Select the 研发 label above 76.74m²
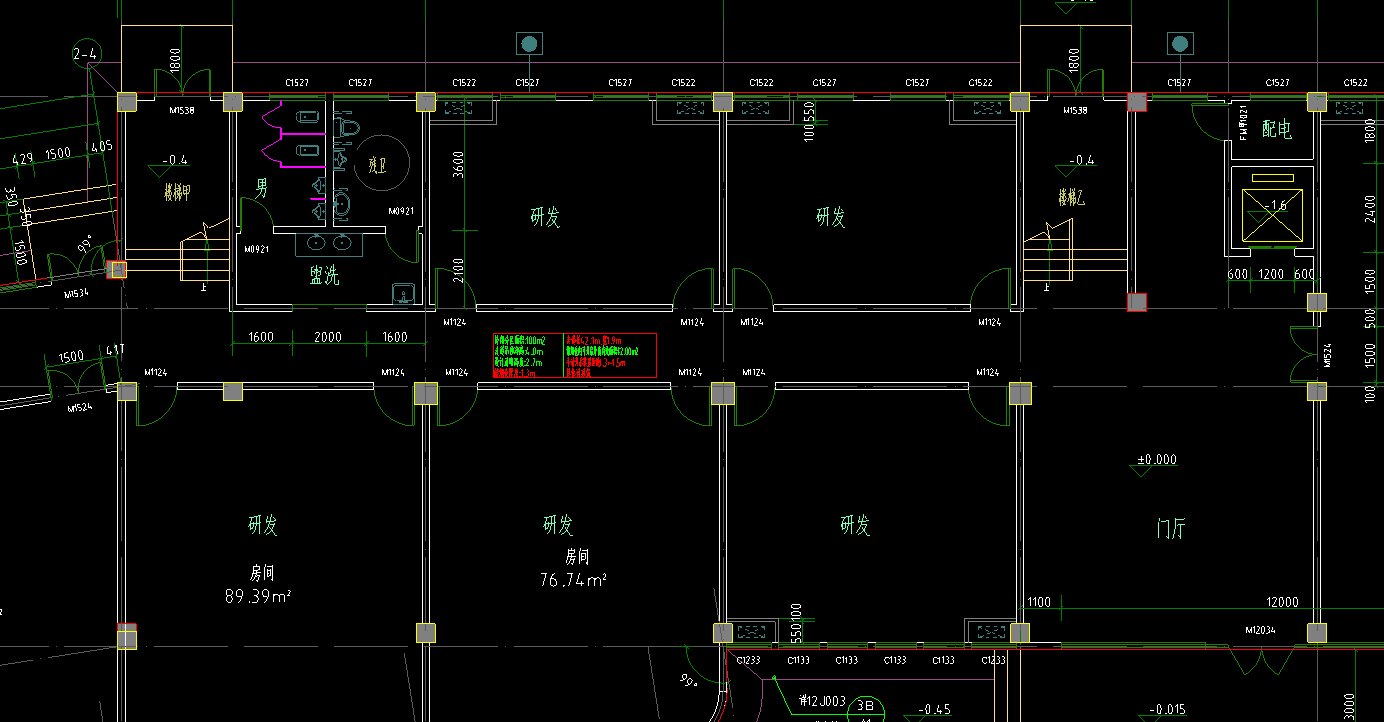This screenshot has height=722, width=1384. 558,524
